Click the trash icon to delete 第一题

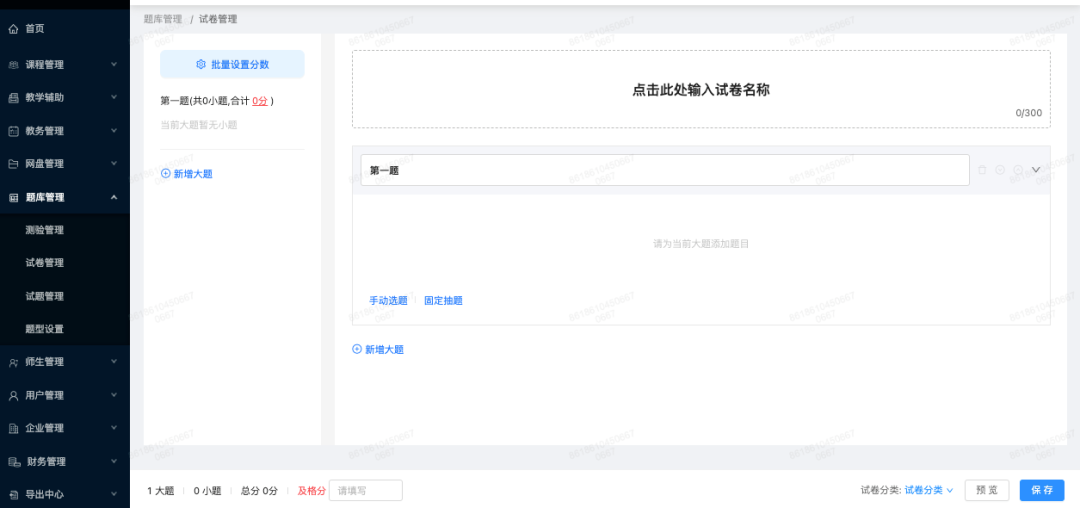tap(982, 170)
